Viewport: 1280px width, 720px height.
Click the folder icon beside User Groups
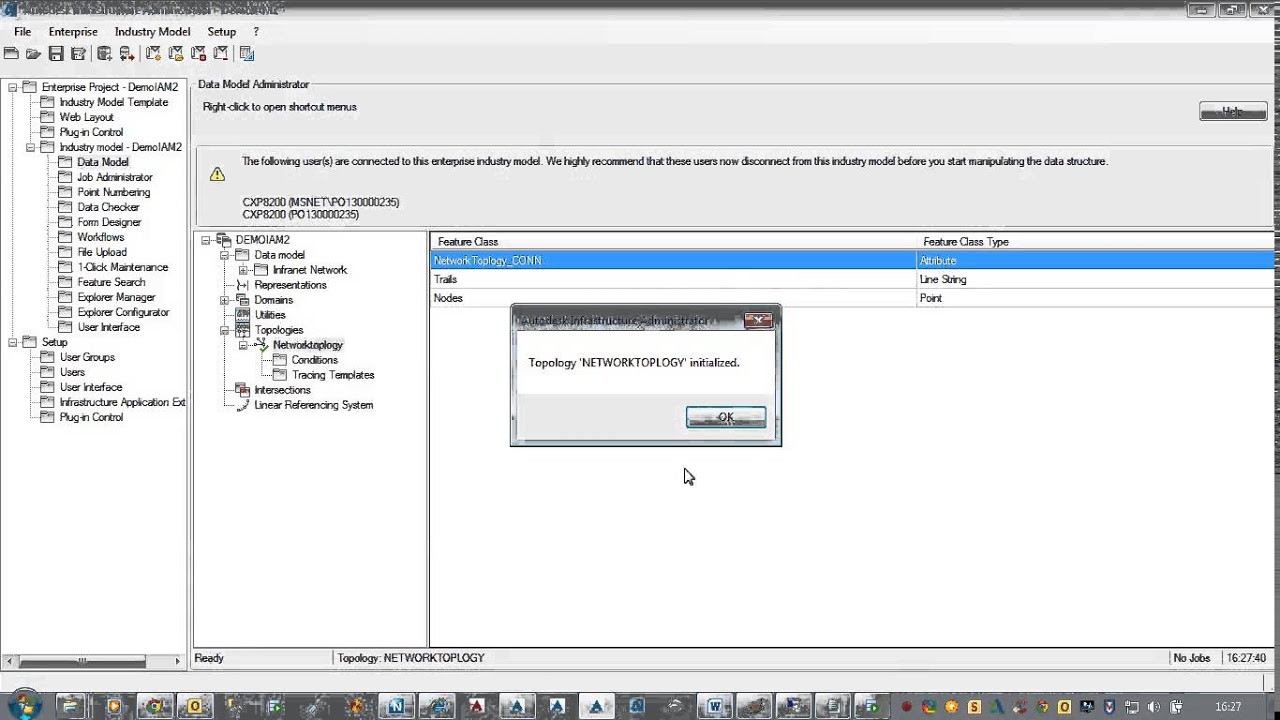tap(47, 357)
